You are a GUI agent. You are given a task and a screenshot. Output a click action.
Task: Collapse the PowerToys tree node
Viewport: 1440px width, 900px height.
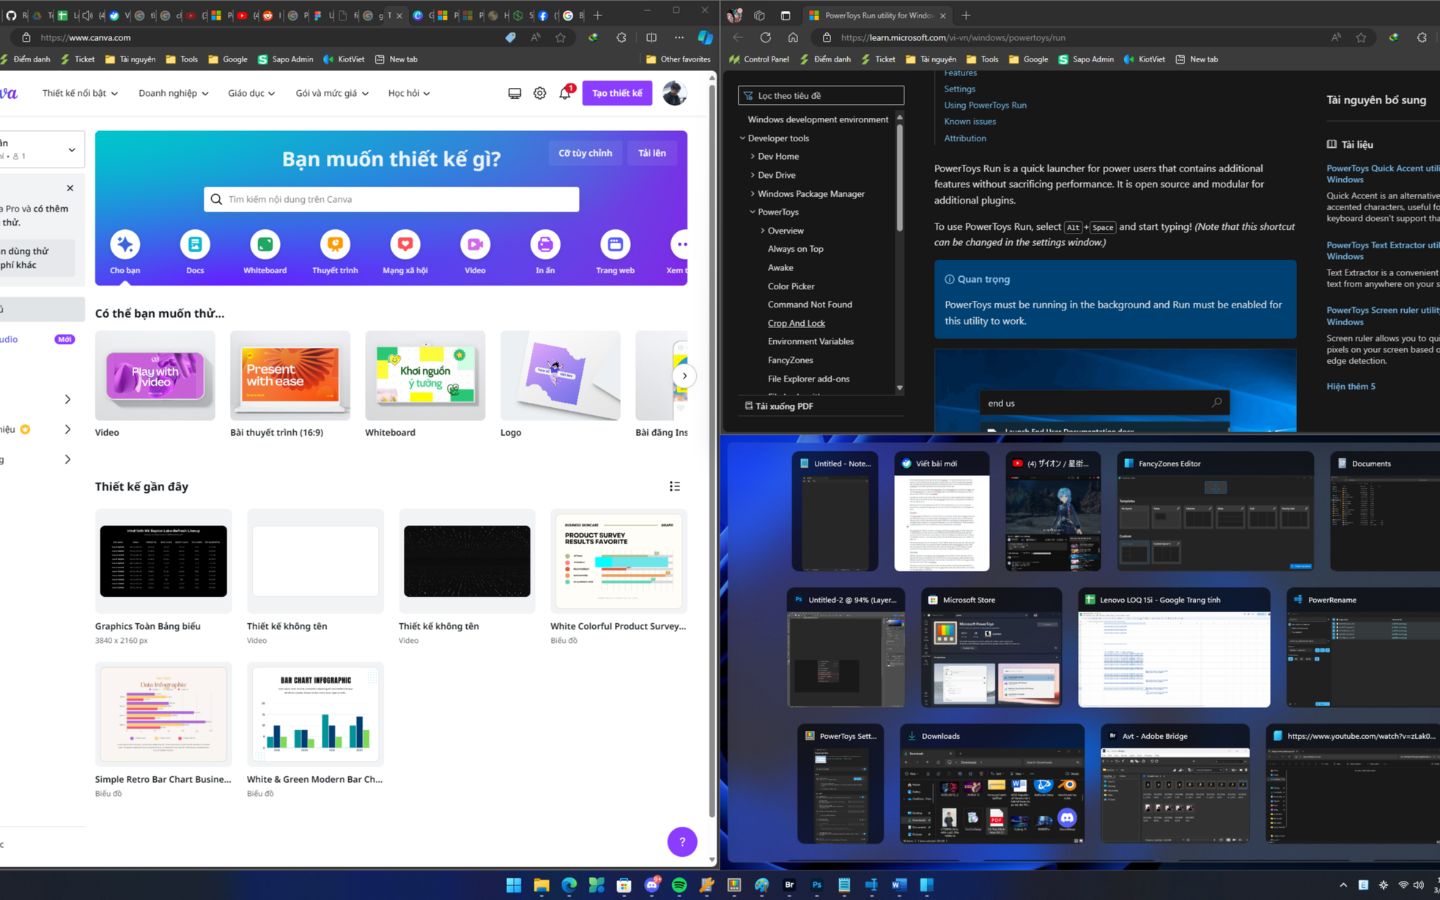(x=753, y=212)
